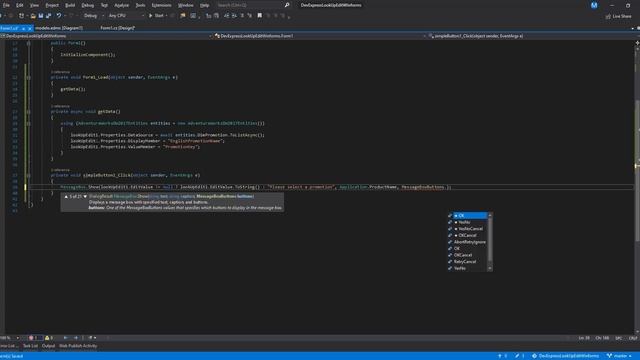Click the Undo icon
Viewport: 640px width, 360px height.
click(x=59, y=16)
